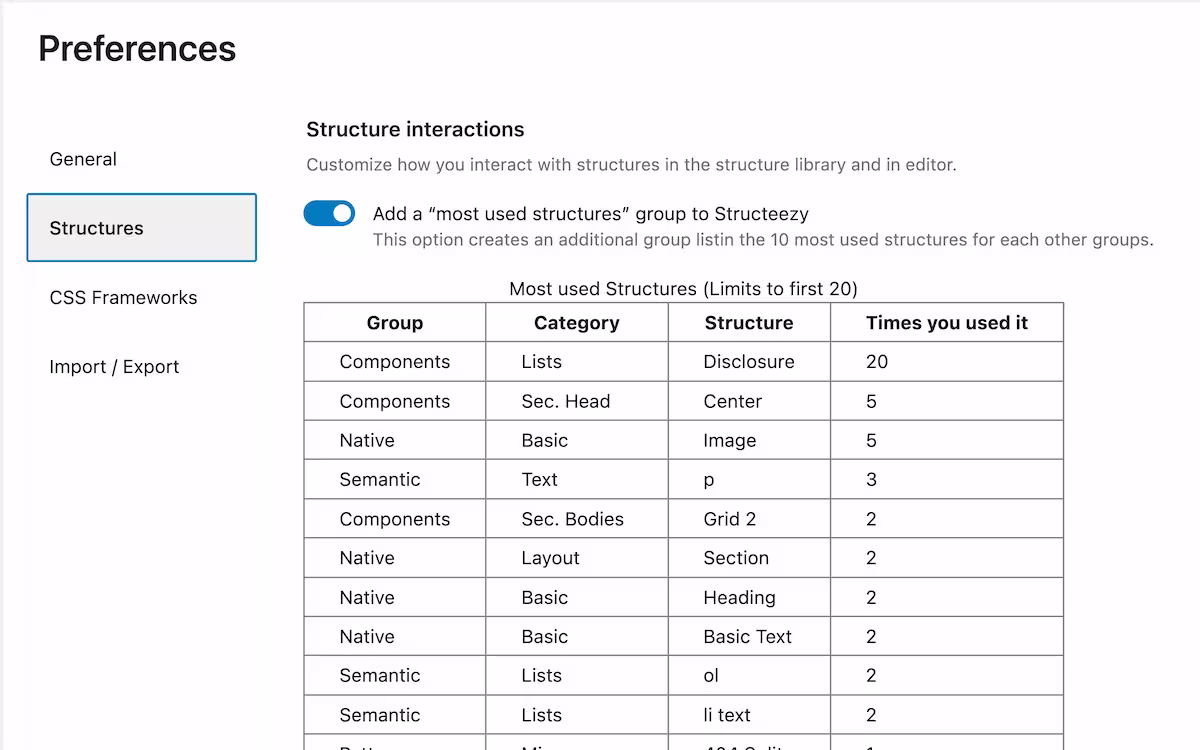
Task: Click the Heading structure cell
Action: (x=739, y=598)
